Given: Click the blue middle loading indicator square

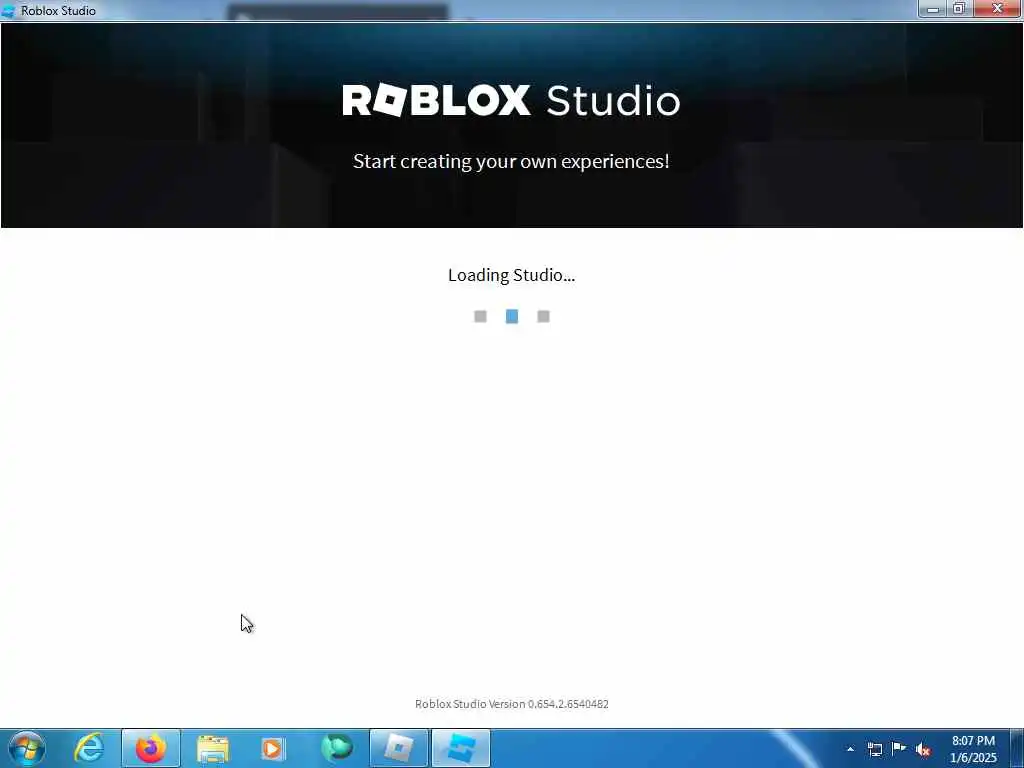Looking at the screenshot, I should tap(512, 317).
